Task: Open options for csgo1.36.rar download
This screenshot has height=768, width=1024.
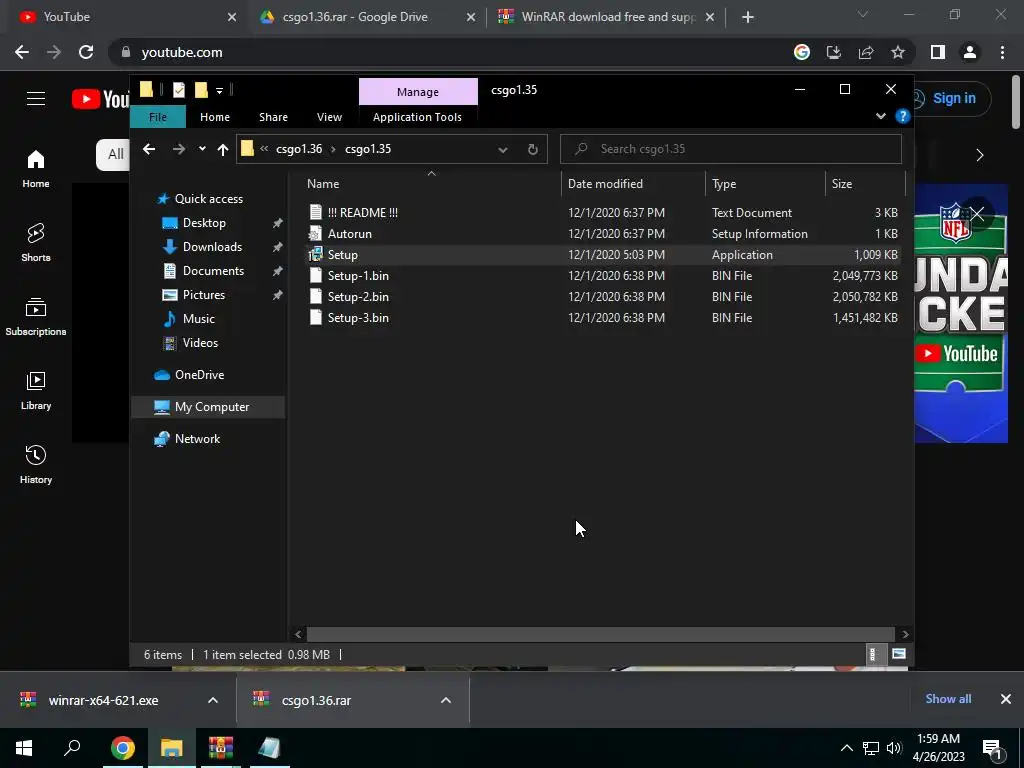Action: [446, 700]
